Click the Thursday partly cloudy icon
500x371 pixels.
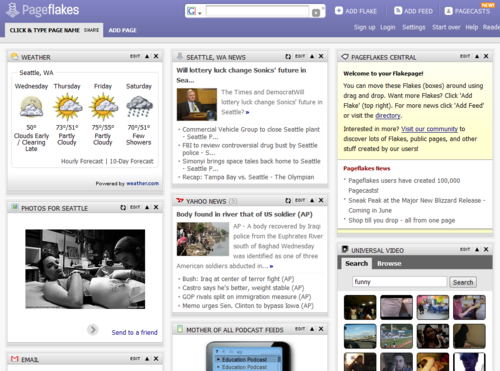click(x=67, y=107)
